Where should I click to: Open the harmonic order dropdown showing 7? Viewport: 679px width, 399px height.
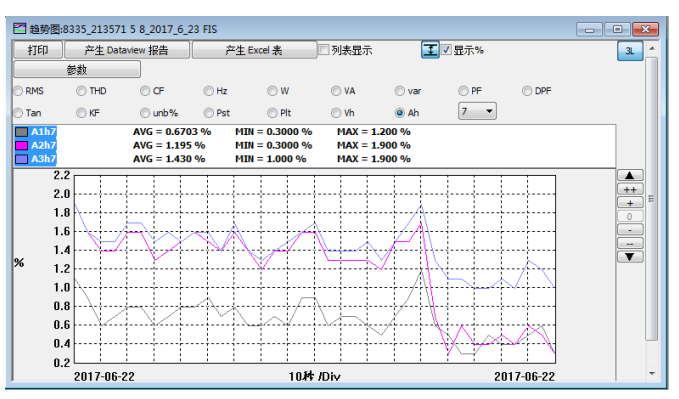(477, 111)
